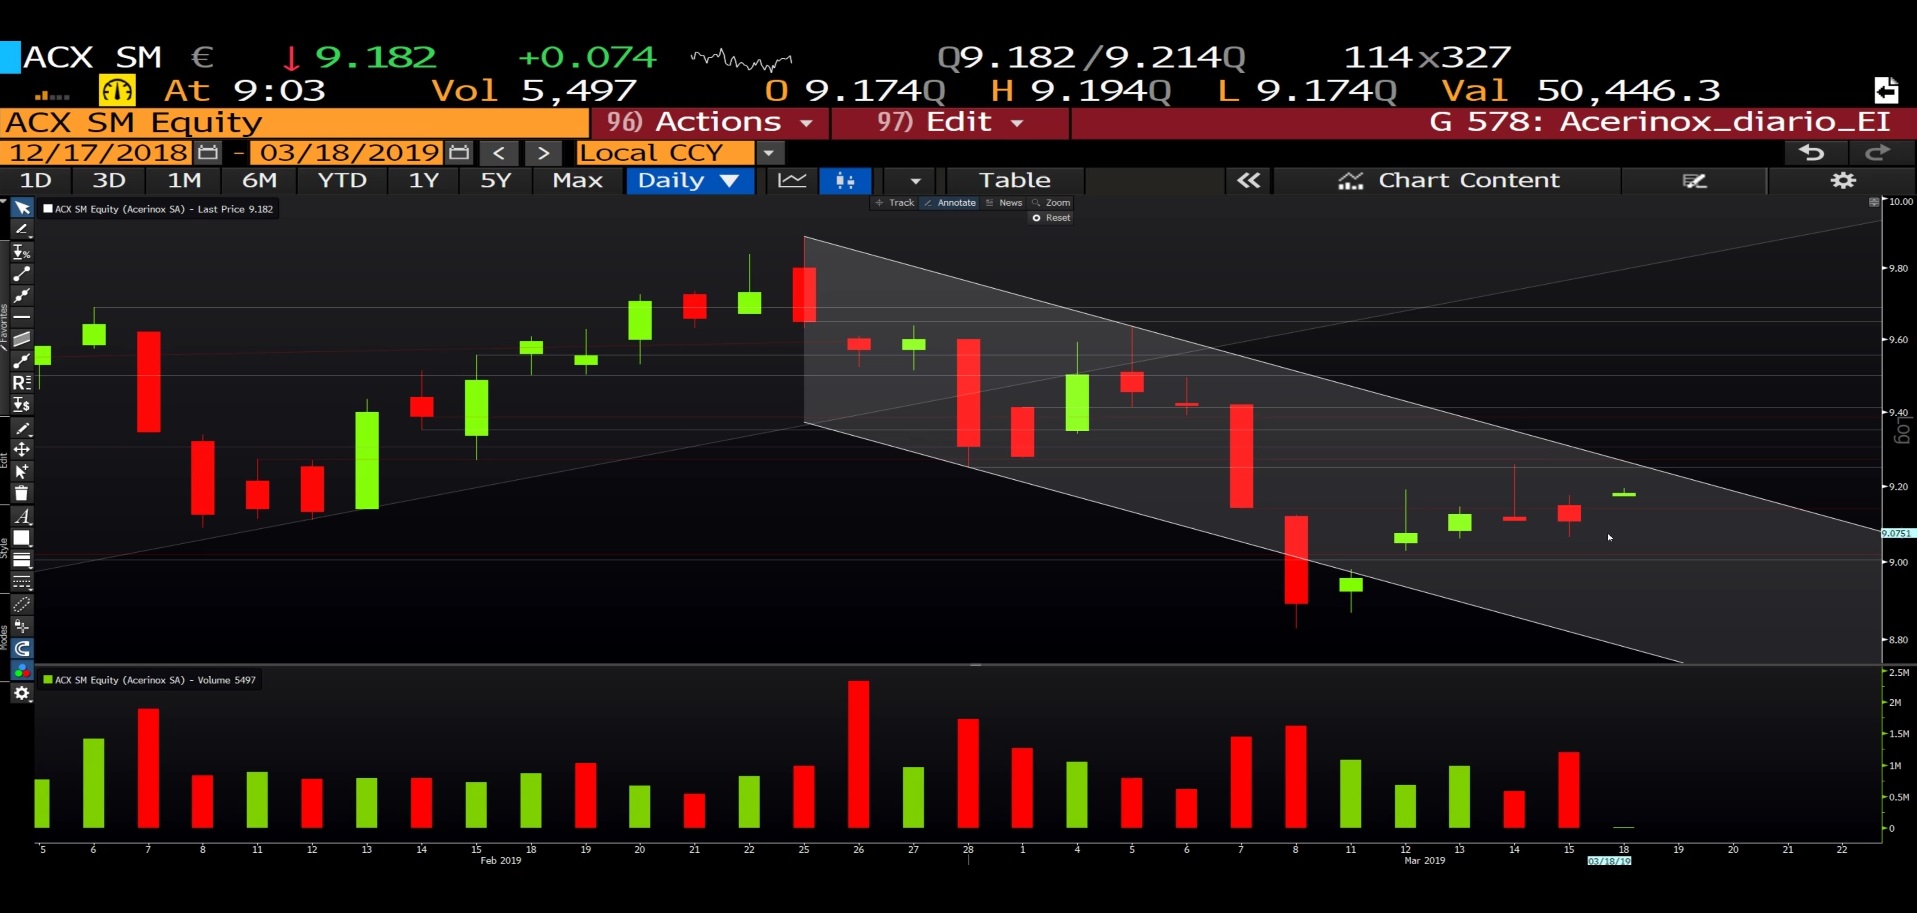Screen dimensions: 1917x913
Task: Open the 96) Actions dropdown
Action: coord(709,122)
